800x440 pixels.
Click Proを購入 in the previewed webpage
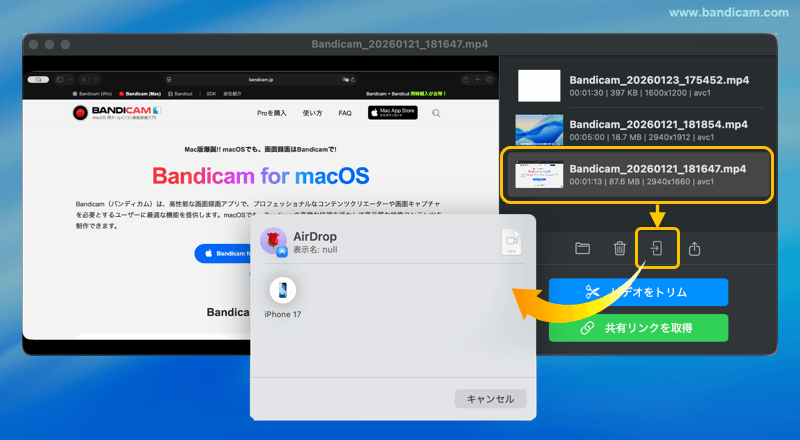271,113
